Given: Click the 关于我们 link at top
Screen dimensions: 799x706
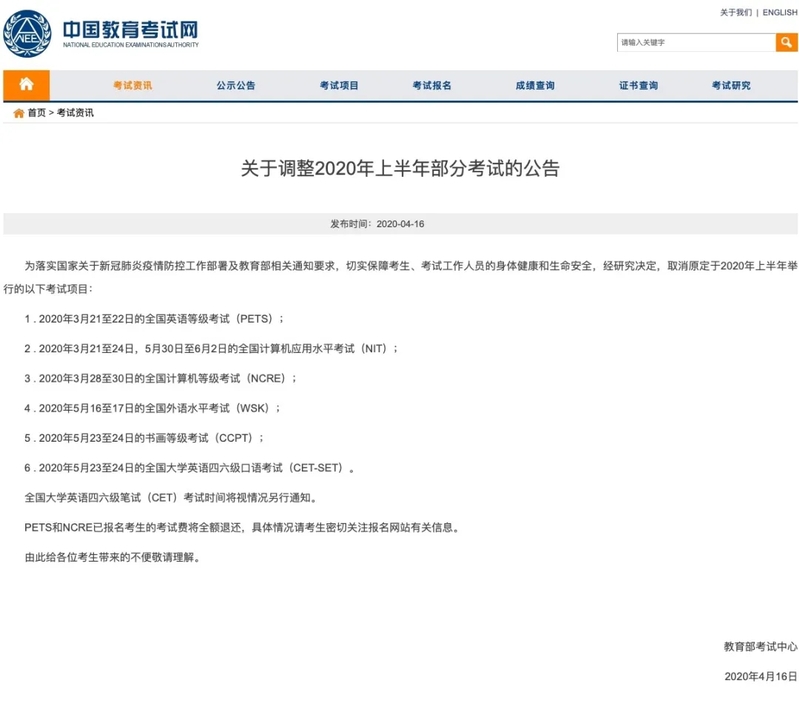Looking at the screenshot, I should pyautogui.click(x=735, y=13).
